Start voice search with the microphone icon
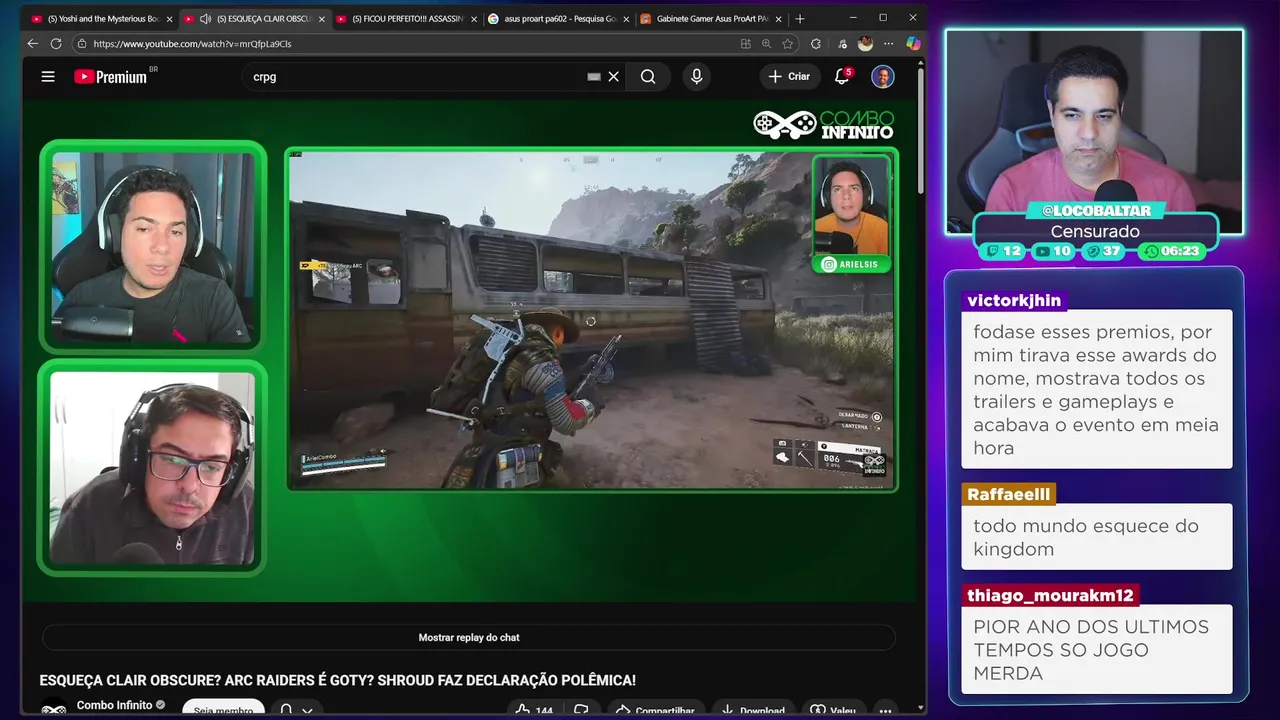The height and width of the screenshot is (720, 1280). pyautogui.click(x=697, y=77)
